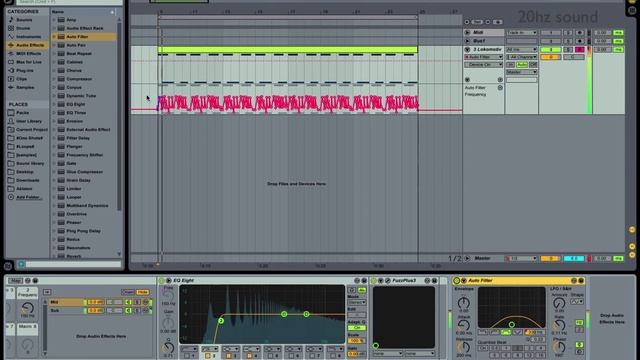Viewport: 640px width, 360px height.
Task: Toggle the Auto Filter device activator
Action: (457, 280)
